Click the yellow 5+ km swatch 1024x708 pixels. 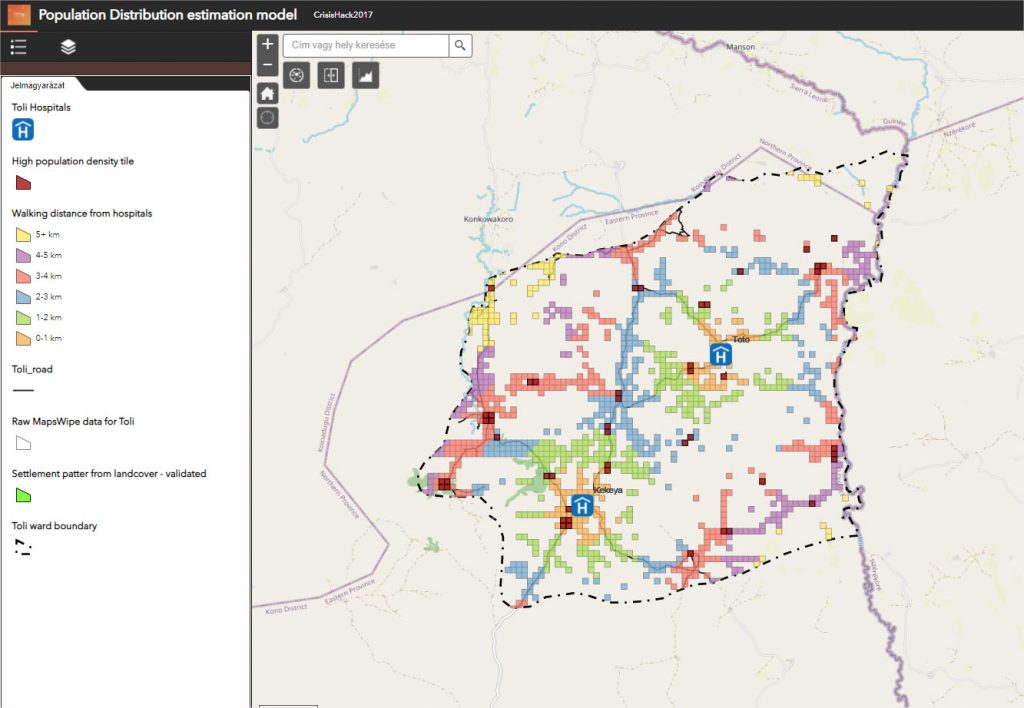(23, 234)
